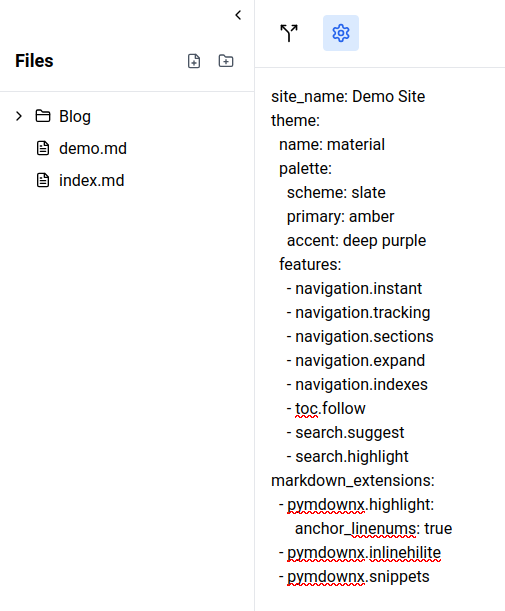Open index.md file

pyautogui.click(x=92, y=180)
